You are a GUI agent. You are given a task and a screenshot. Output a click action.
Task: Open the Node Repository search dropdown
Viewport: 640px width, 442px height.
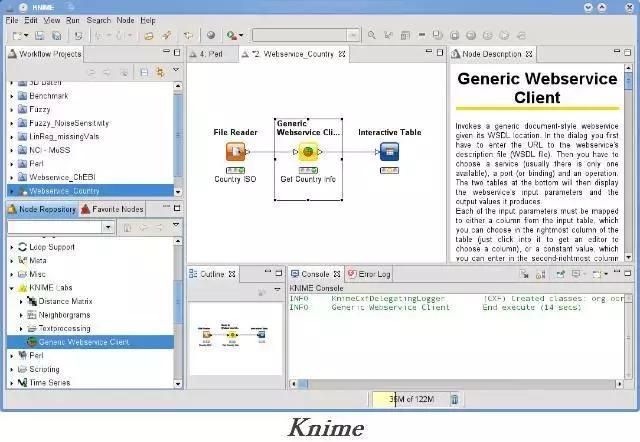(108, 227)
